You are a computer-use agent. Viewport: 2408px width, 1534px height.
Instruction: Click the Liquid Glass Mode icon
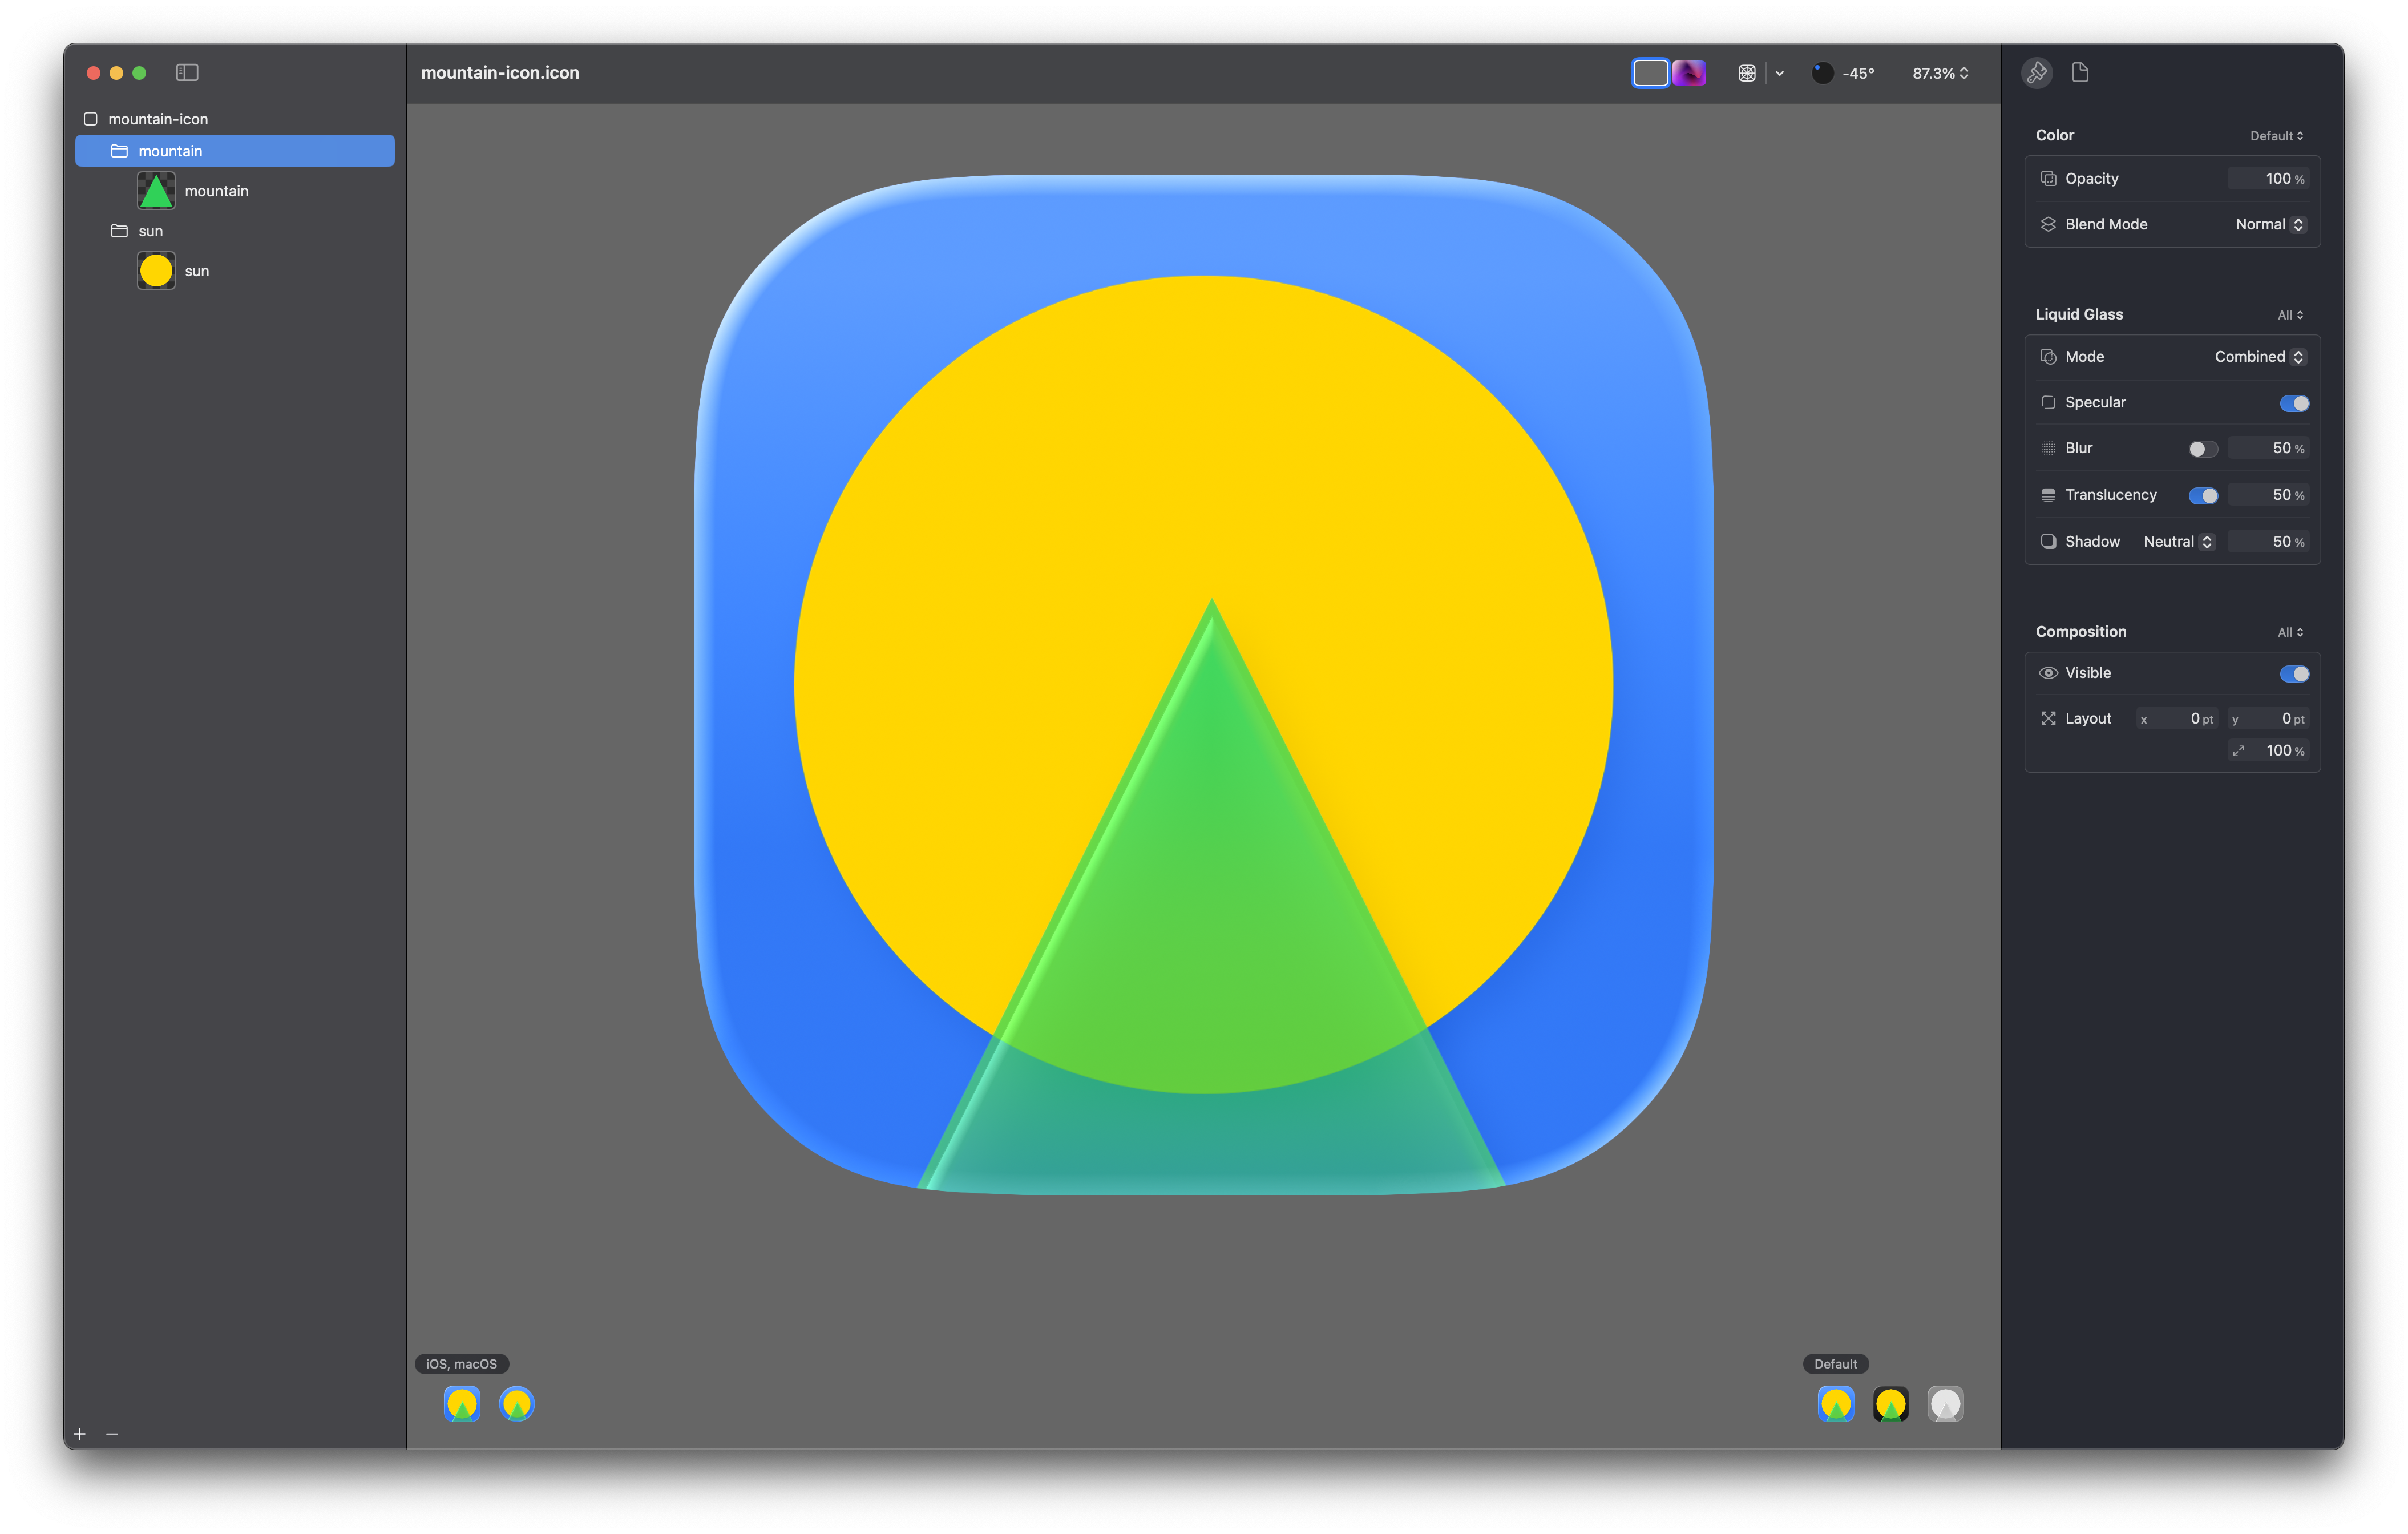point(2048,357)
